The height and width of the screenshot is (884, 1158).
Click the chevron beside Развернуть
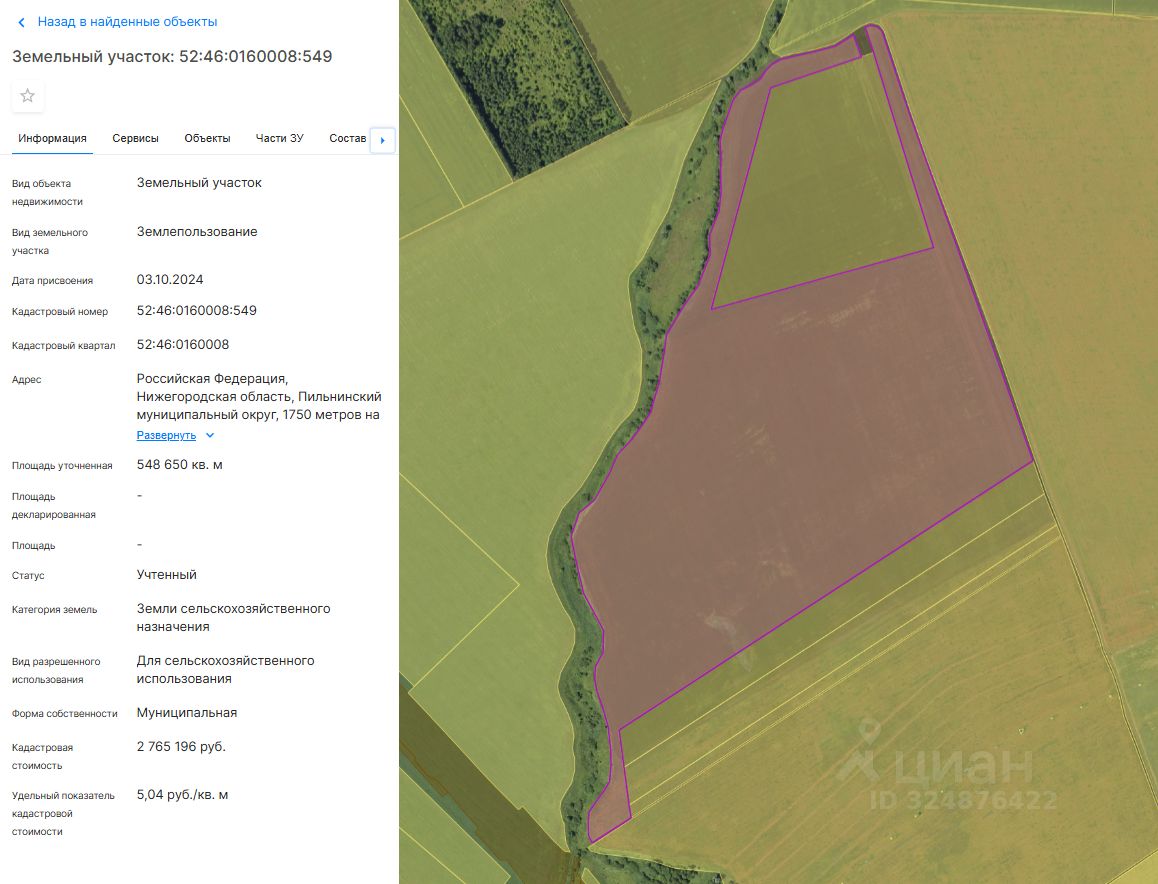point(210,436)
